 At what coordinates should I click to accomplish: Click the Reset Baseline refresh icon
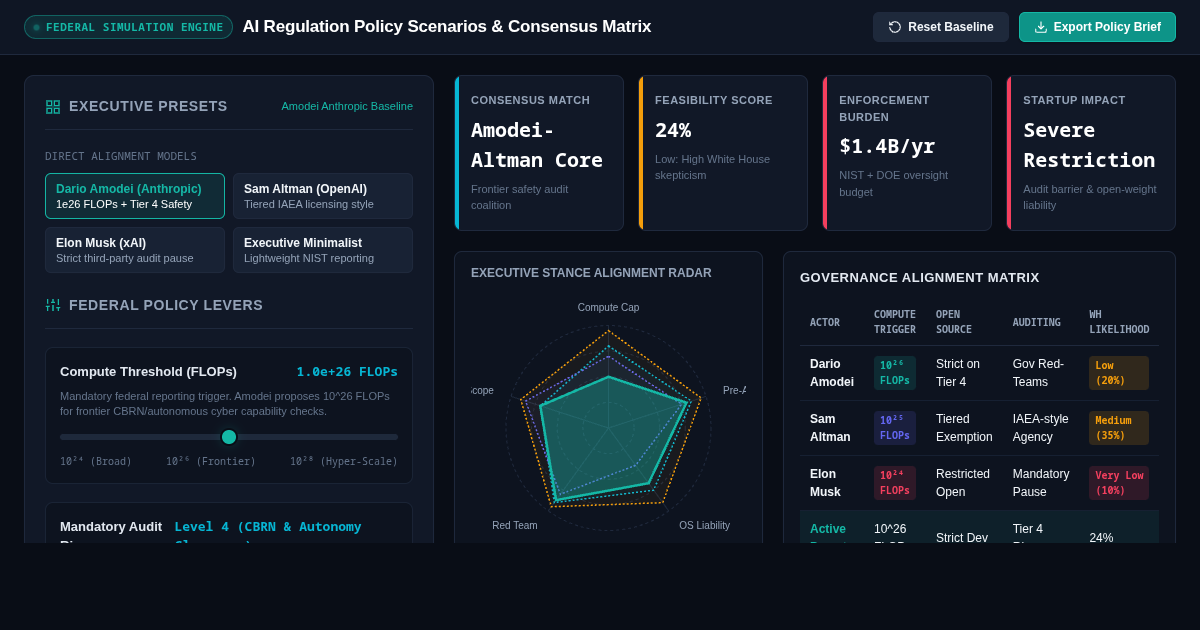[895, 27]
